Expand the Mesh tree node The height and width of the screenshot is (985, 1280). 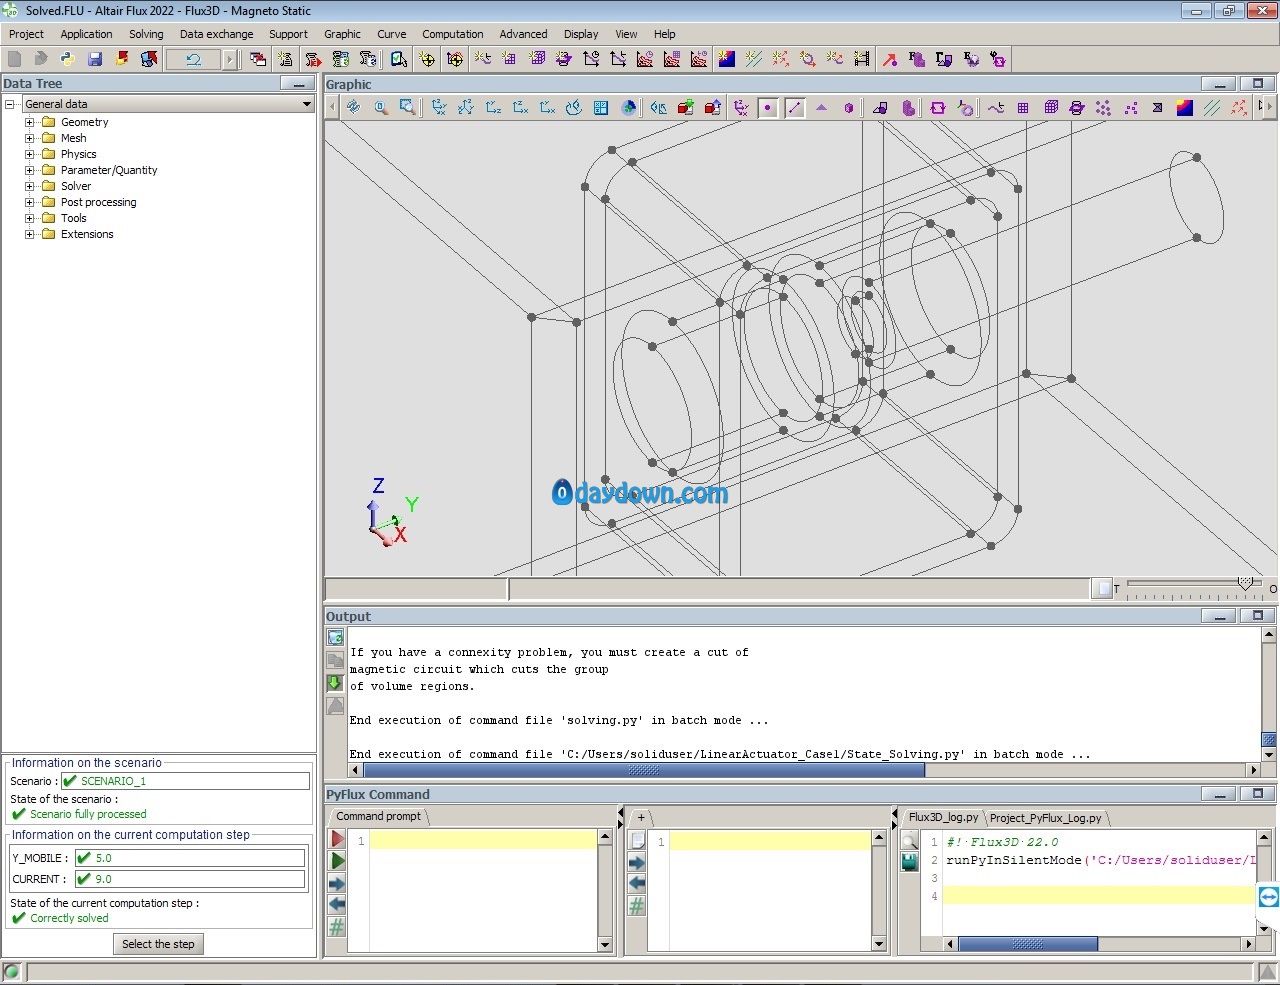tap(30, 138)
